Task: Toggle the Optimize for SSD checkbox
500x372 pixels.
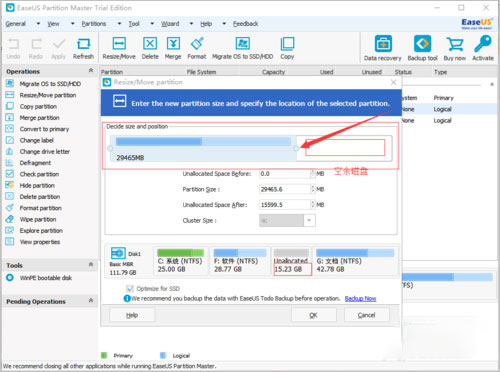Action: [x=130, y=289]
